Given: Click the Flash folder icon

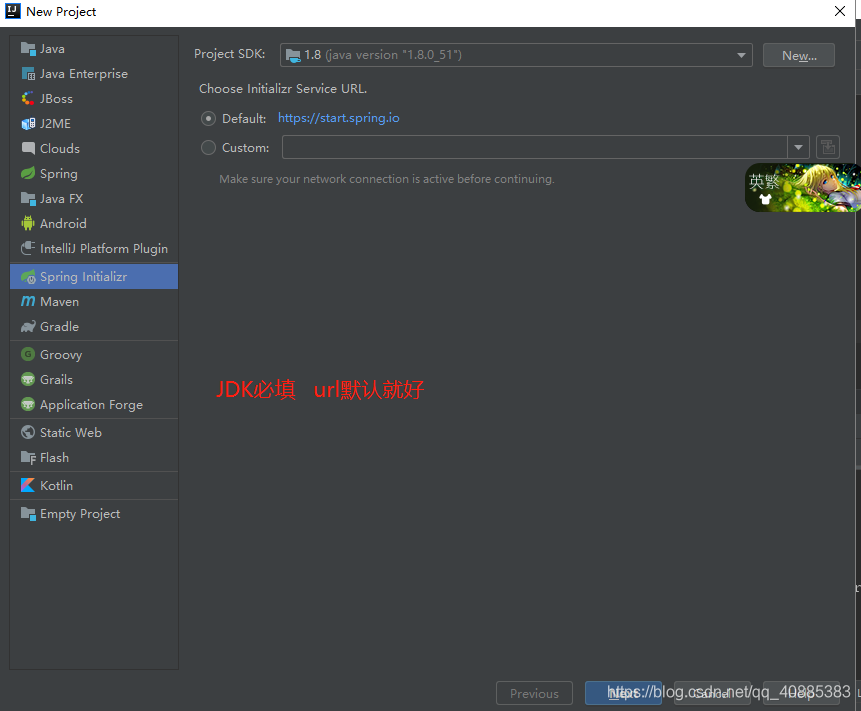Looking at the screenshot, I should pos(28,457).
